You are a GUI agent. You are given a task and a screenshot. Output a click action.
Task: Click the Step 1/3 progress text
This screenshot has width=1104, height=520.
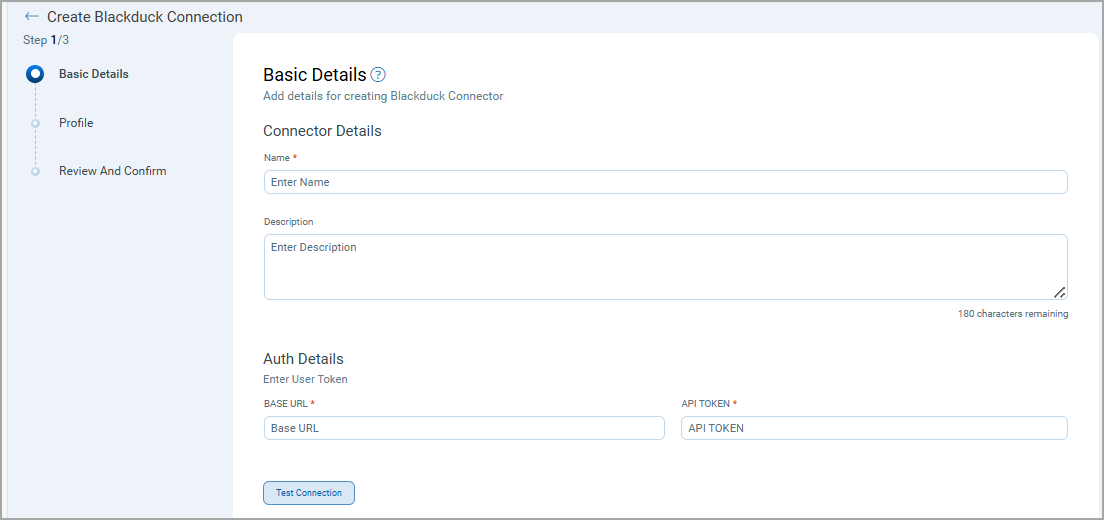click(x=46, y=40)
